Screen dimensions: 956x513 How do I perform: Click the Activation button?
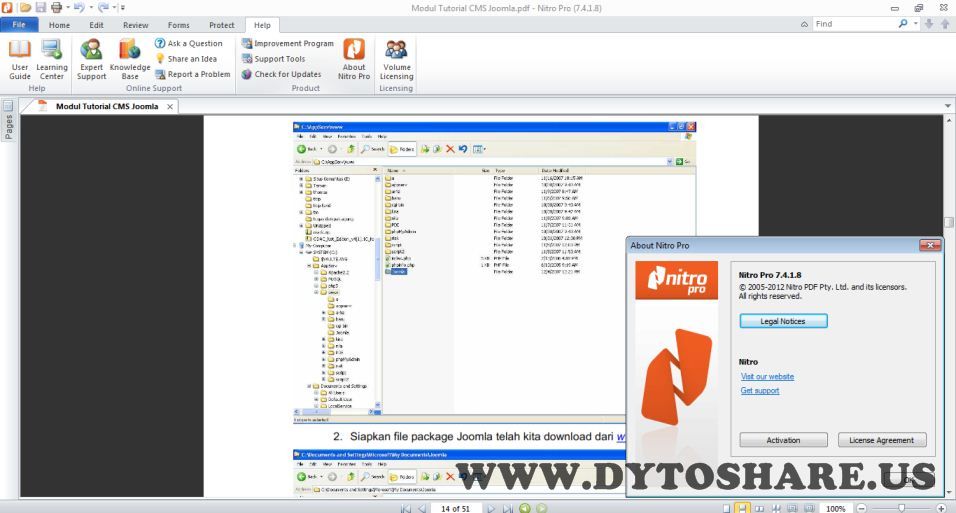pyautogui.click(x=783, y=440)
